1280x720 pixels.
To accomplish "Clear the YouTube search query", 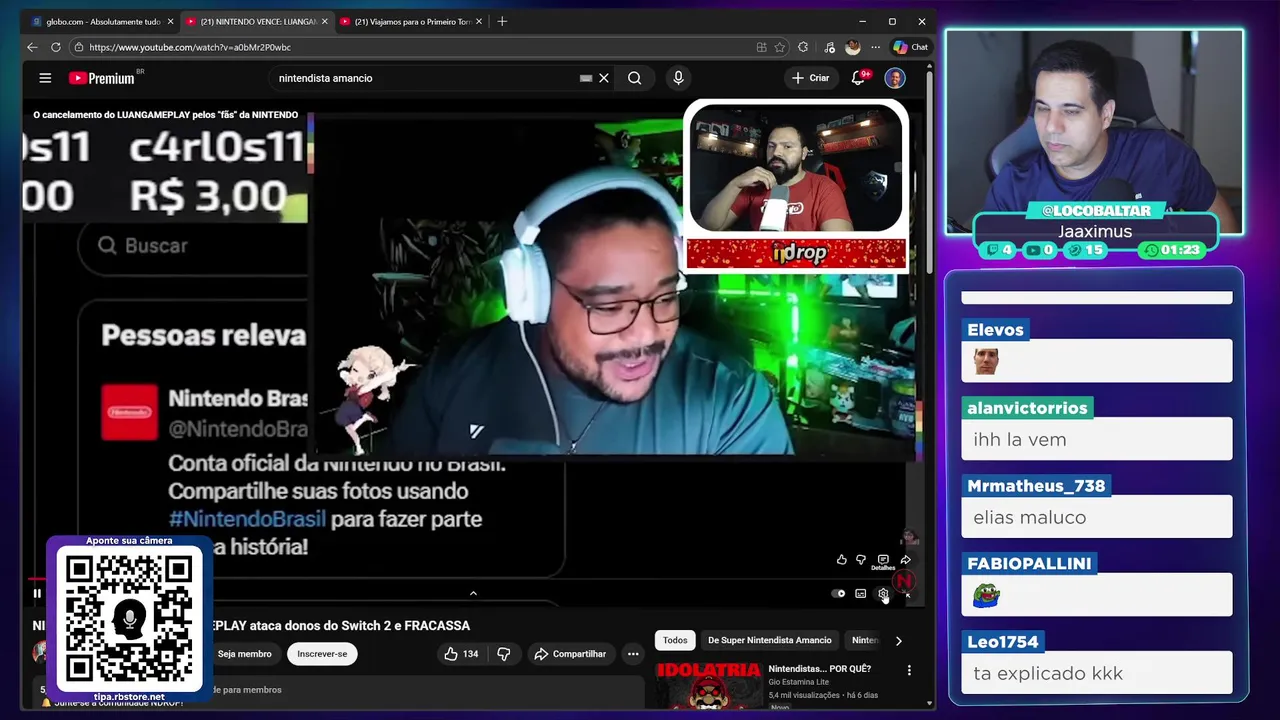I will point(604,78).
